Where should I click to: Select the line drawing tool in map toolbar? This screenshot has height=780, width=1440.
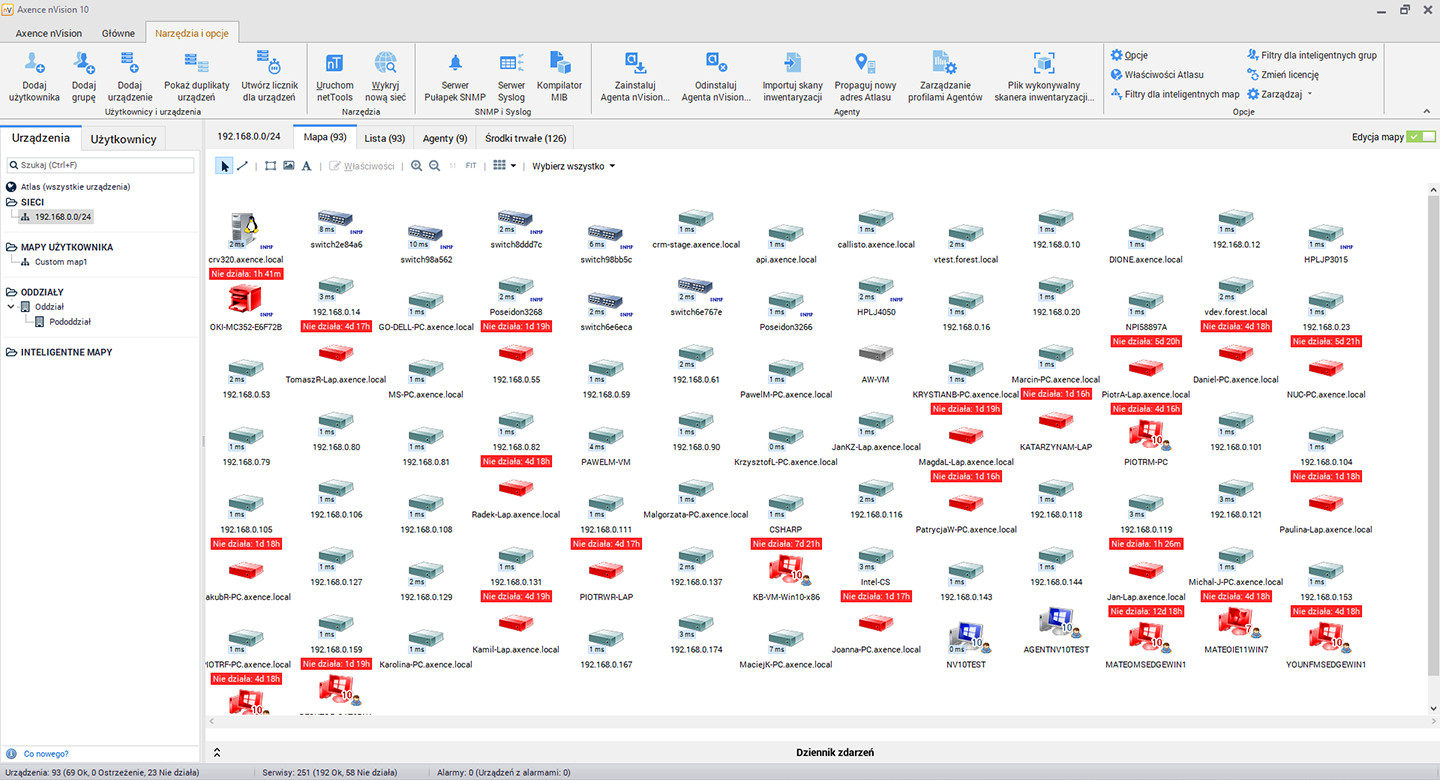(x=242, y=166)
